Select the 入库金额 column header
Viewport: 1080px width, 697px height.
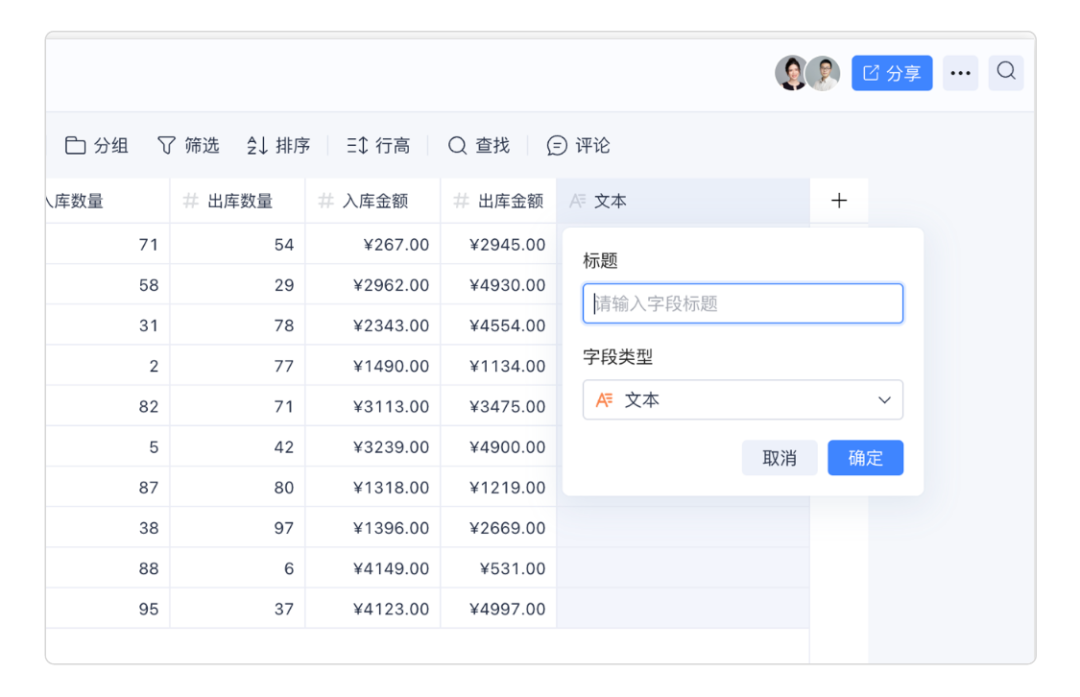click(374, 201)
